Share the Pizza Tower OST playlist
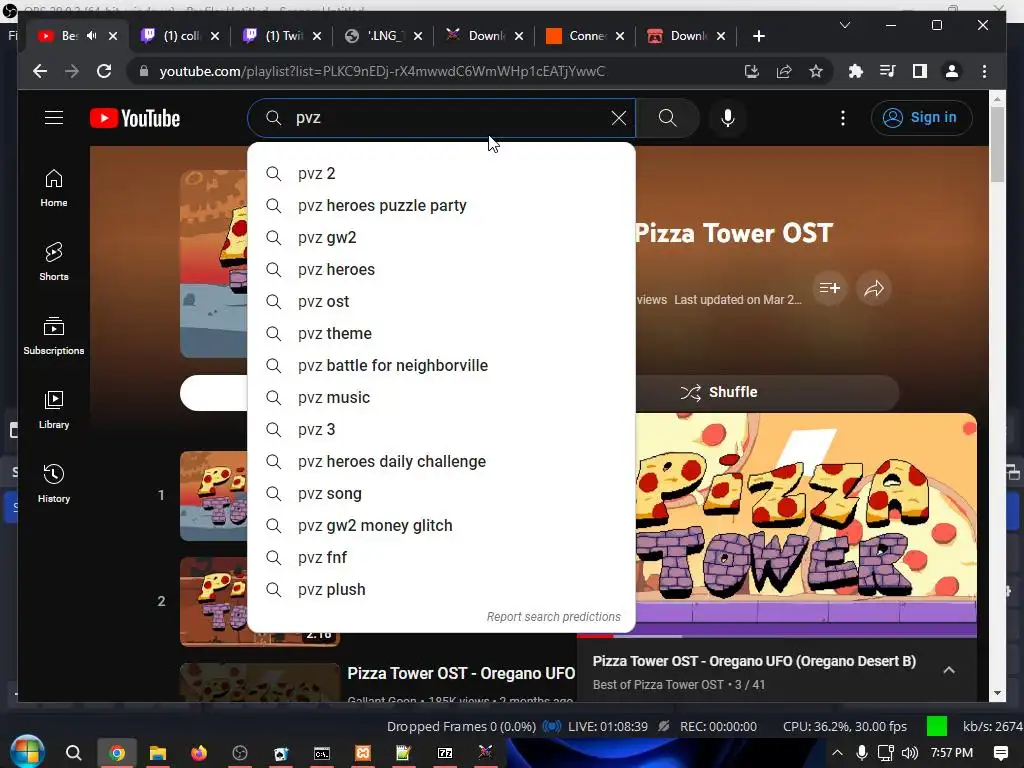The width and height of the screenshot is (1024, 768). point(874,288)
